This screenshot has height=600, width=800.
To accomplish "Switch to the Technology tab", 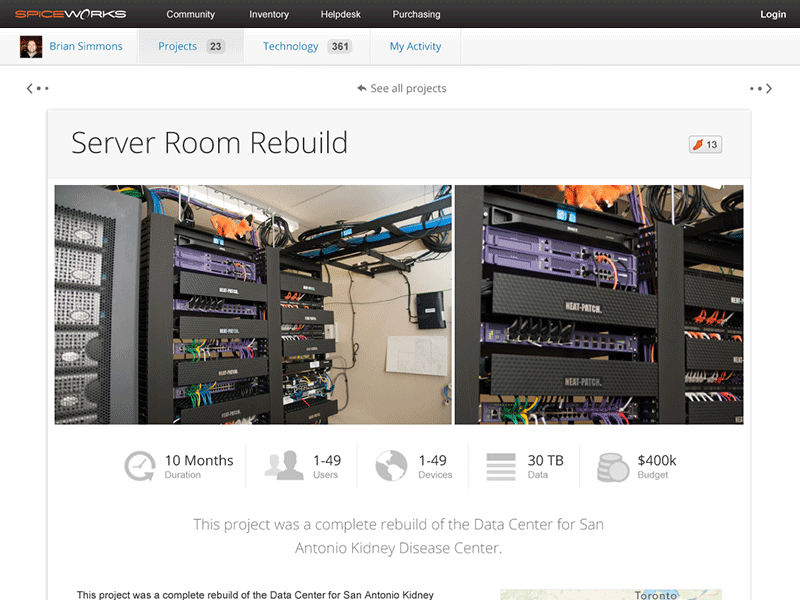I will [x=290, y=45].
